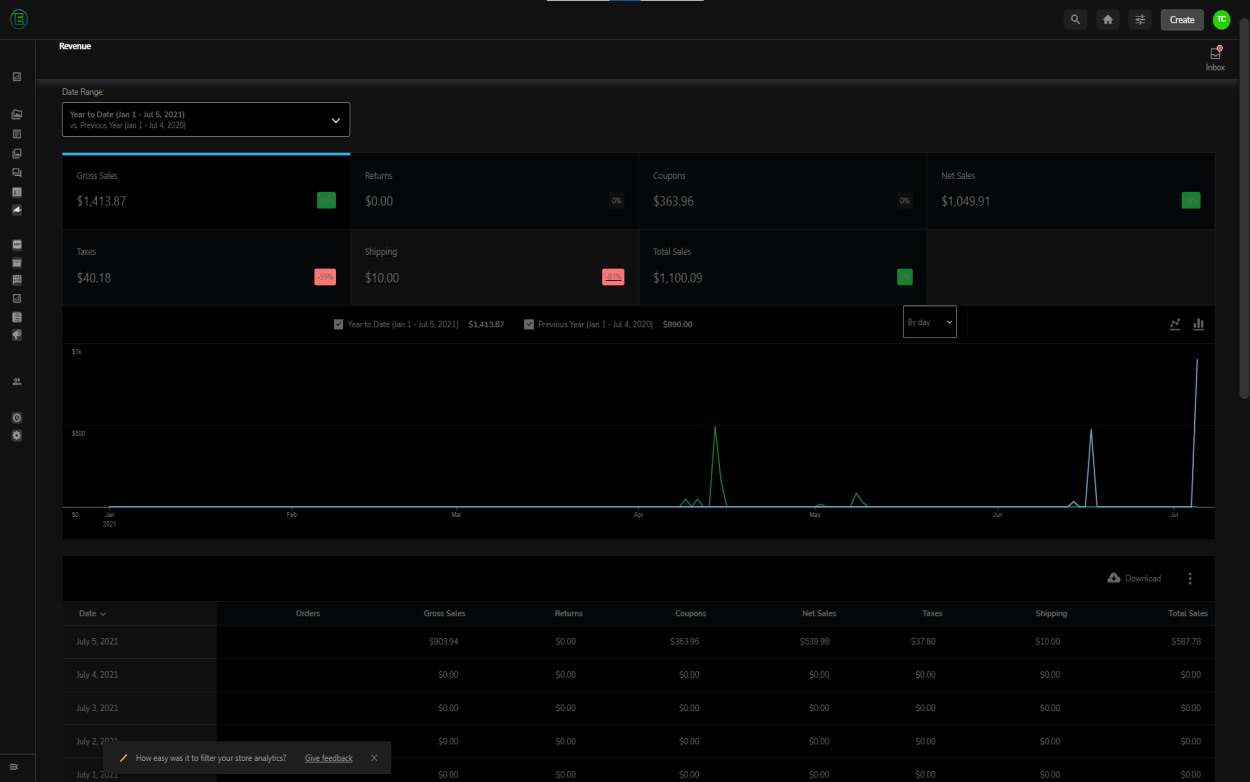
Task: Sort table by Gross Sales column header
Action: (444, 613)
